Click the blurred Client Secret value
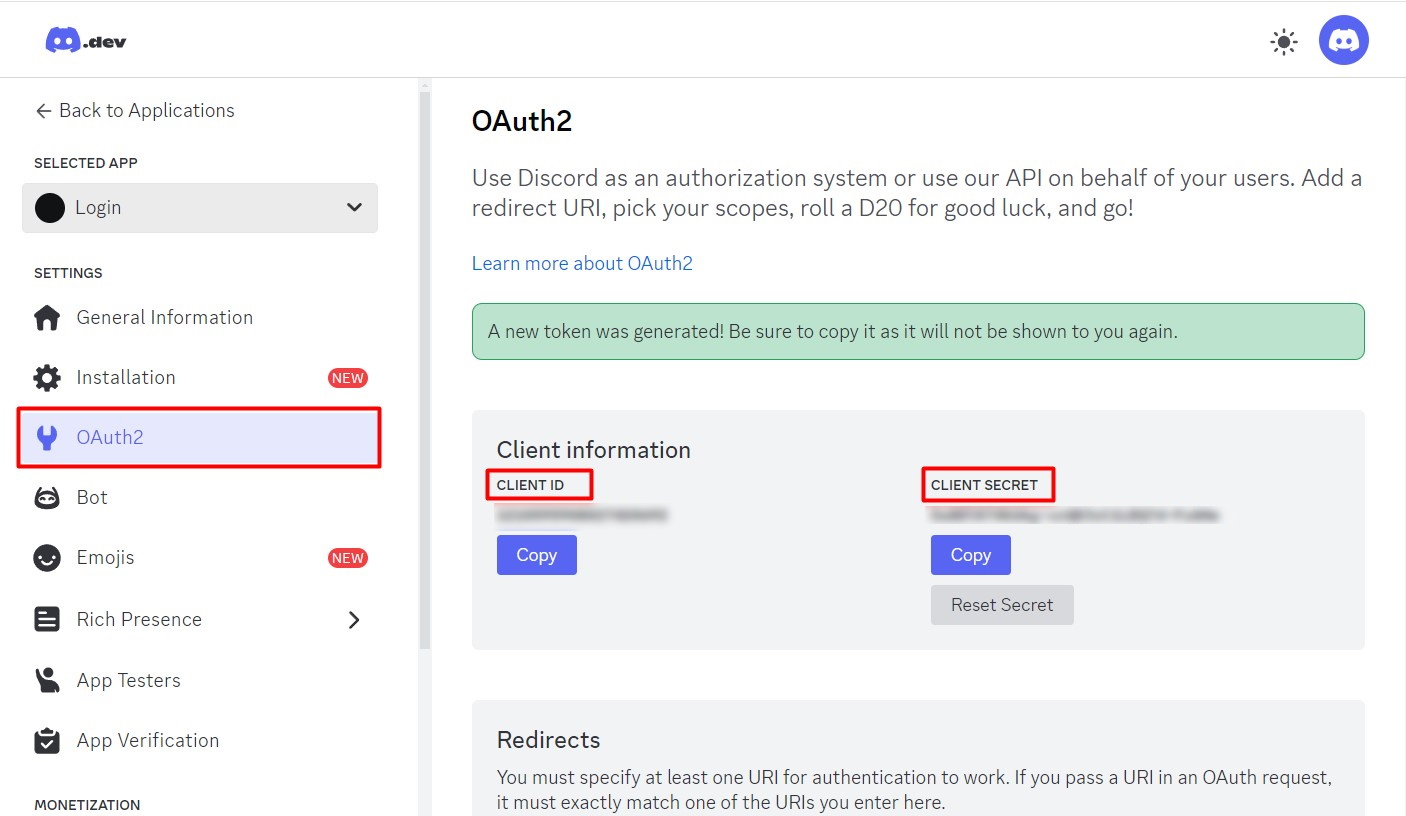1406x816 pixels. tap(1075, 516)
